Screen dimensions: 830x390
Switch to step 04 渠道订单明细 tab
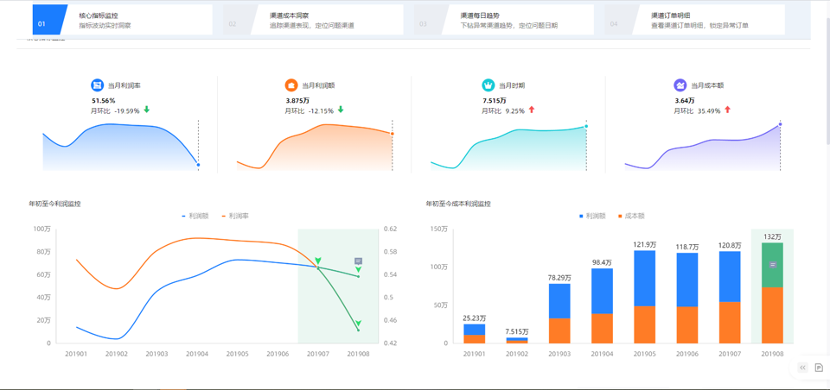(x=694, y=20)
